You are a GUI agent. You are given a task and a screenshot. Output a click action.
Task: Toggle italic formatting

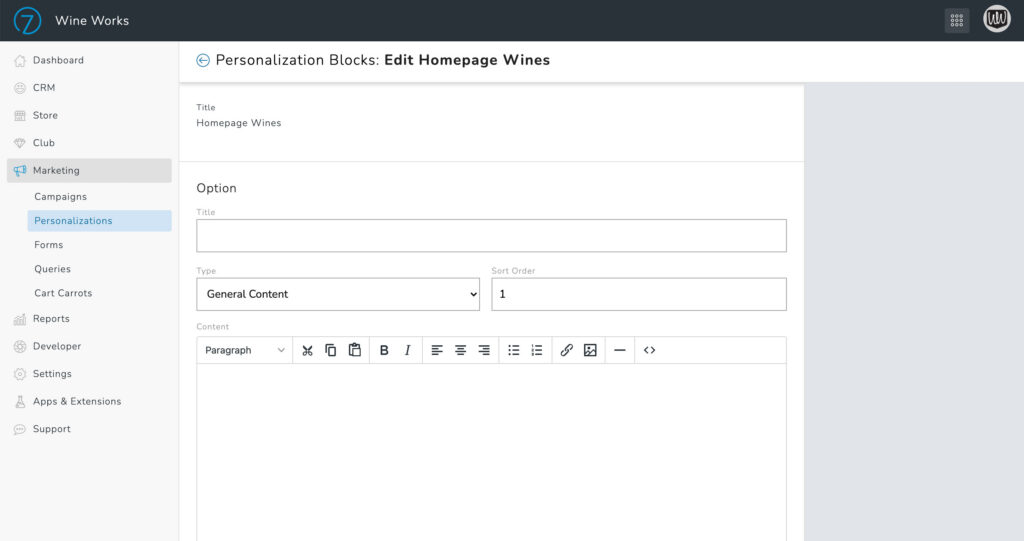tap(408, 350)
